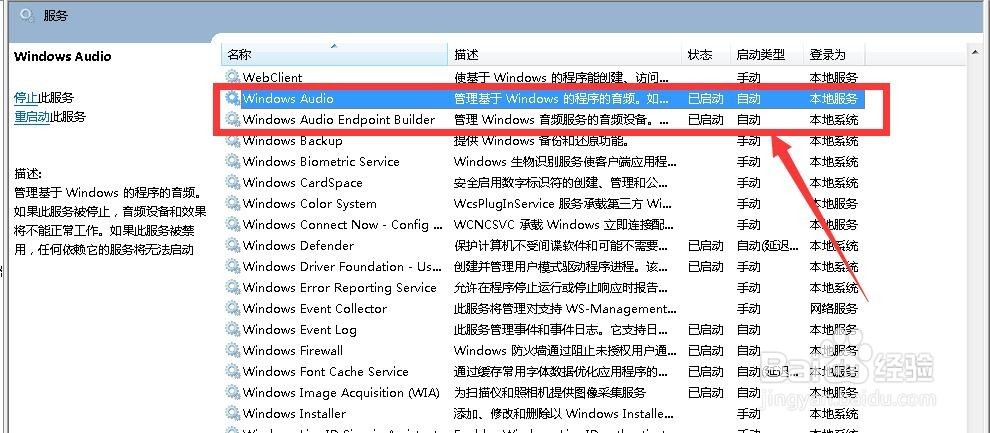Sort by the 状态 column header
This screenshot has width=990, height=433.
tap(706, 55)
